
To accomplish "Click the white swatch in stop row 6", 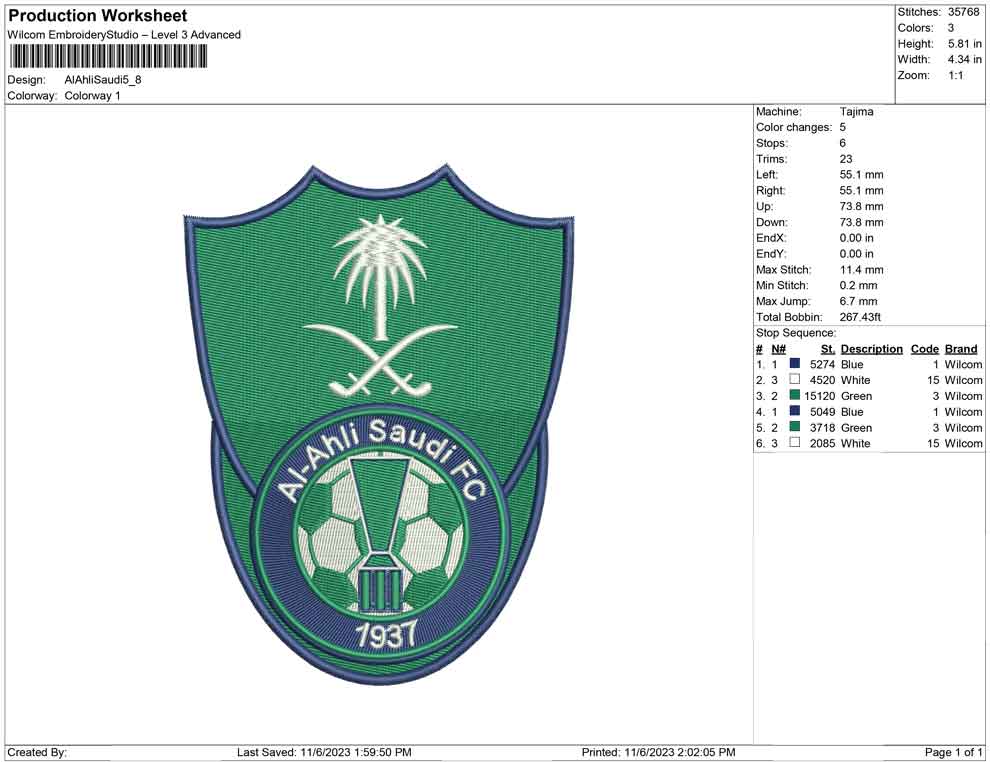I will tap(795, 443).
